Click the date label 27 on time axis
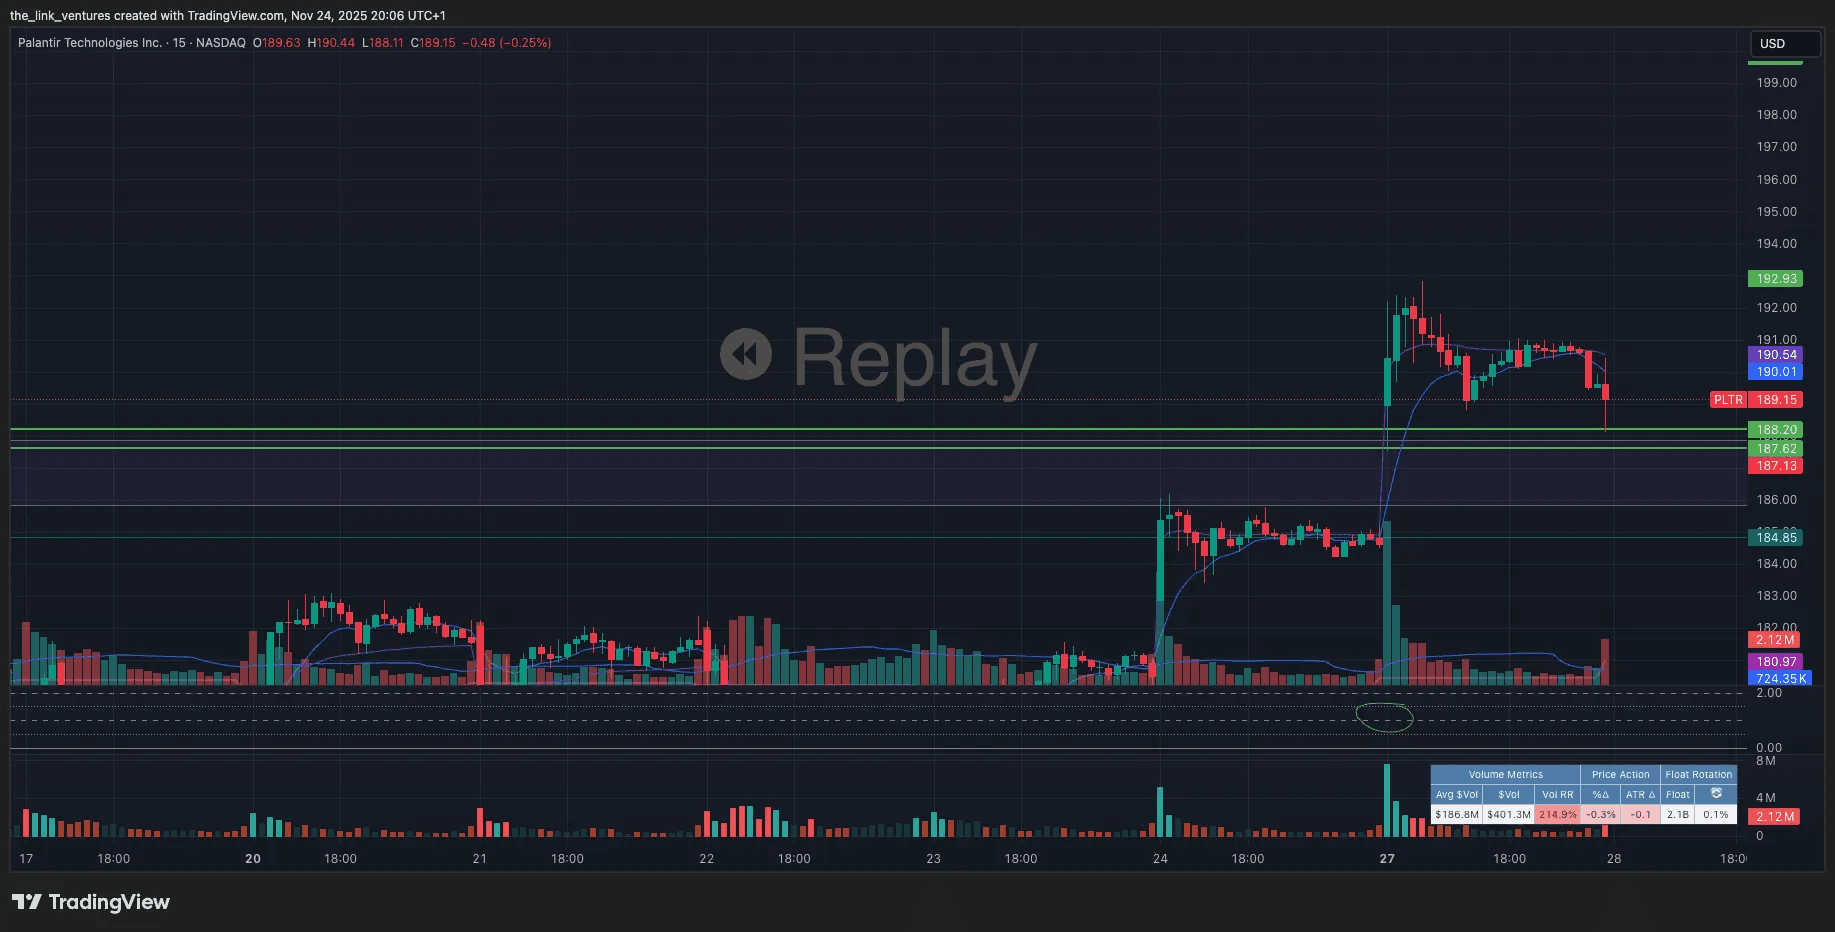The width and height of the screenshot is (1835, 932). [x=1387, y=859]
